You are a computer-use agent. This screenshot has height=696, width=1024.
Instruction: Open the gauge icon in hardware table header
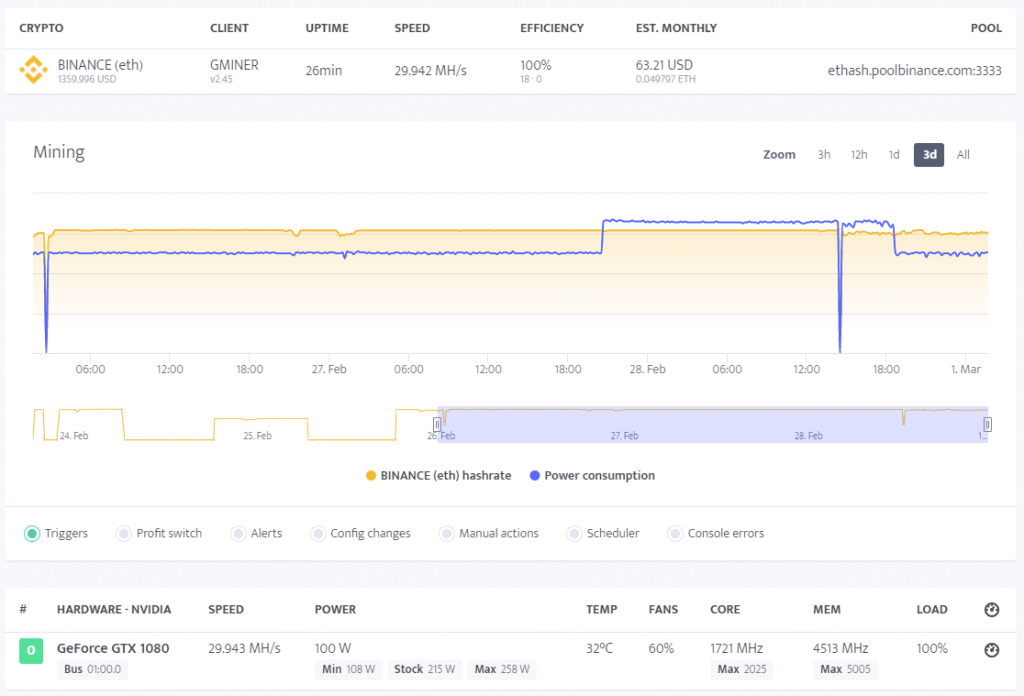(x=991, y=610)
